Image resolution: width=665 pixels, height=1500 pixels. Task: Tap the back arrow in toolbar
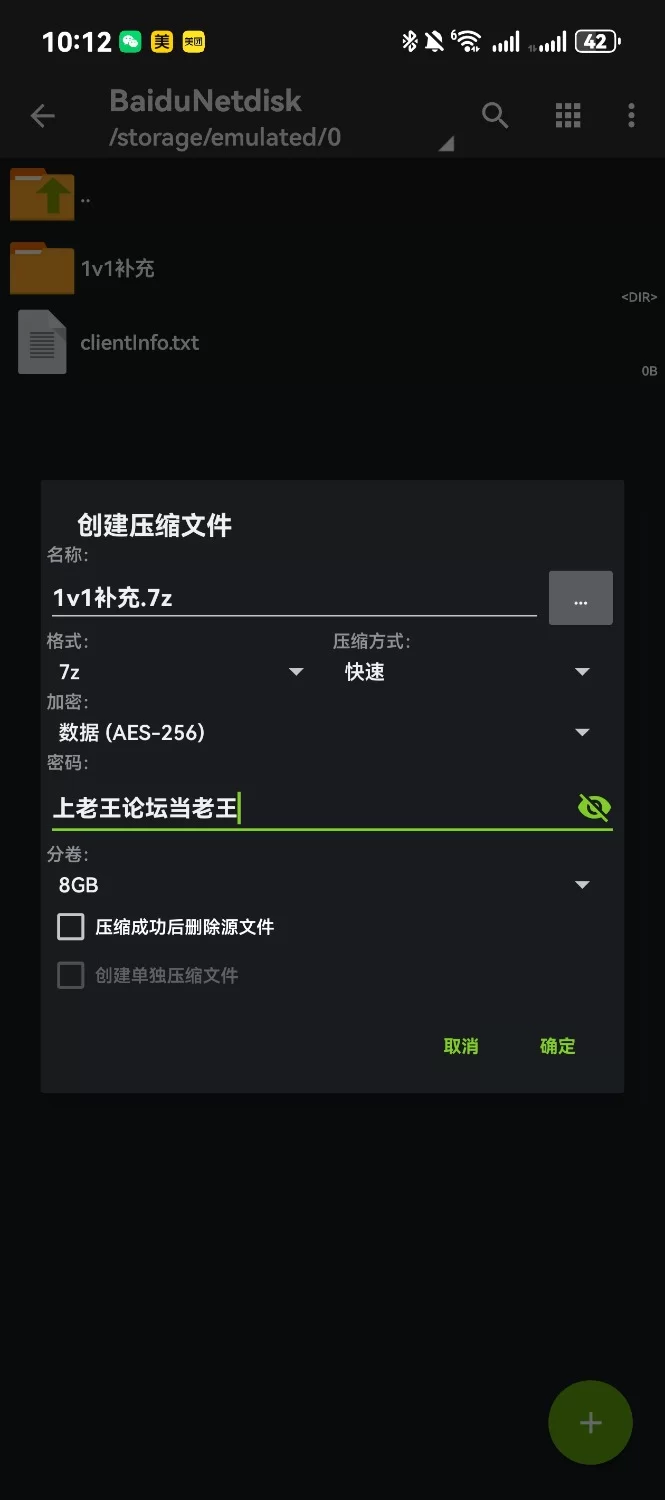point(42,117)
